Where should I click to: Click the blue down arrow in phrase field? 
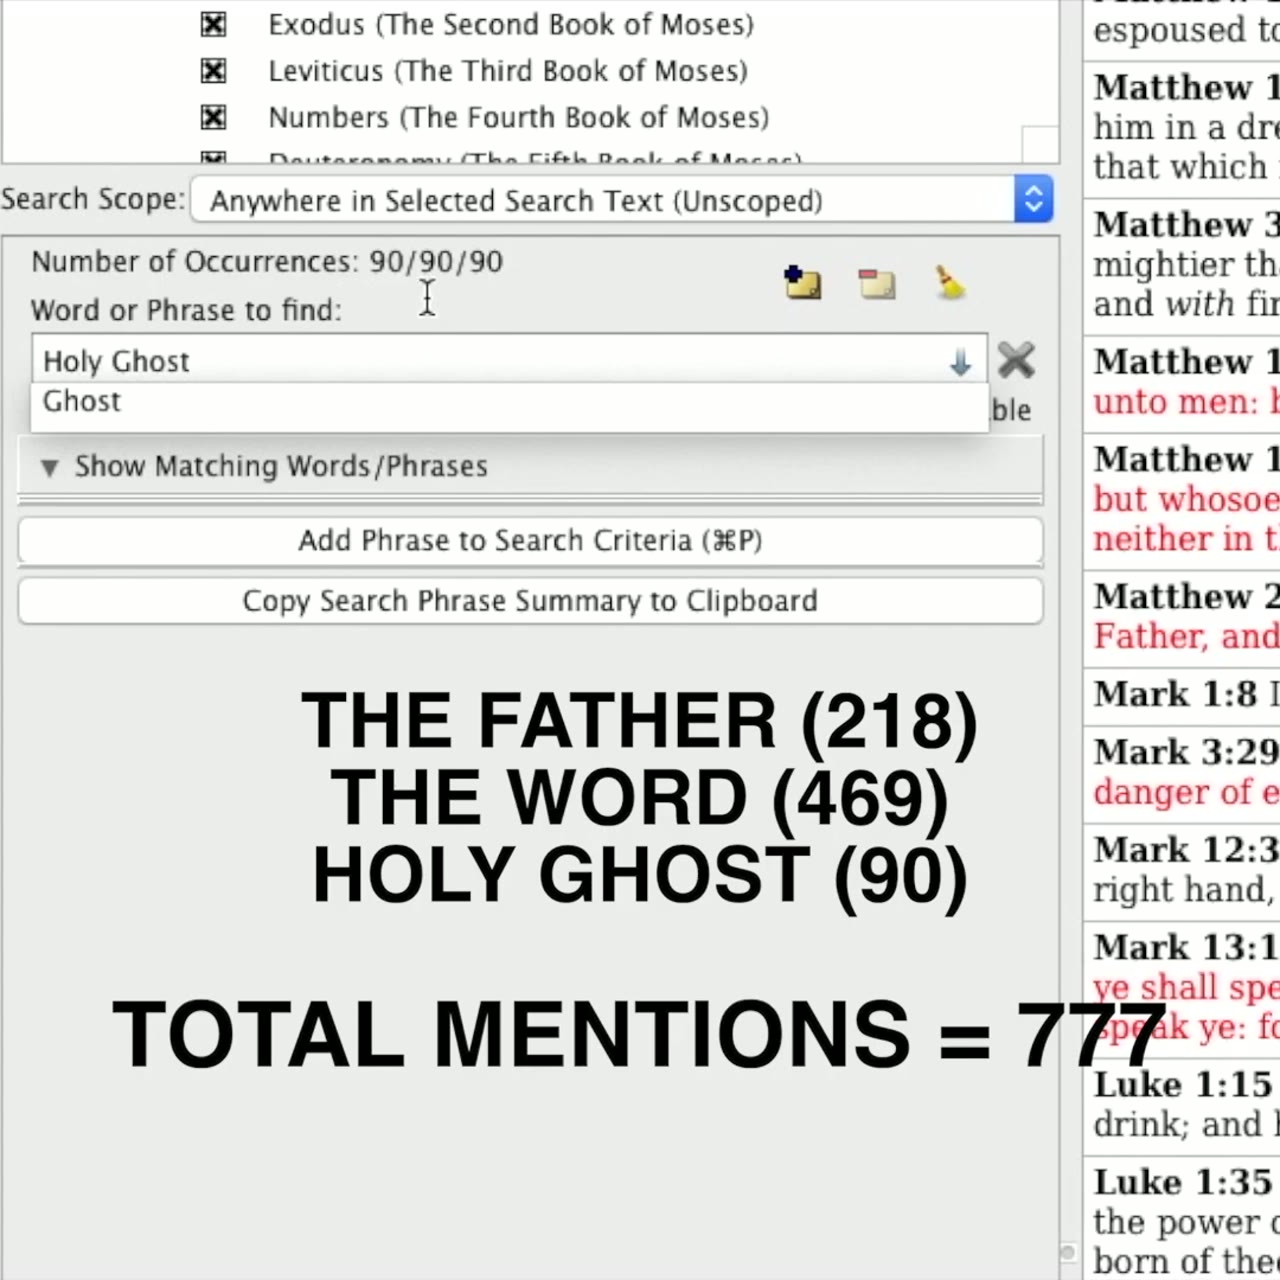(x=960, y=362)
